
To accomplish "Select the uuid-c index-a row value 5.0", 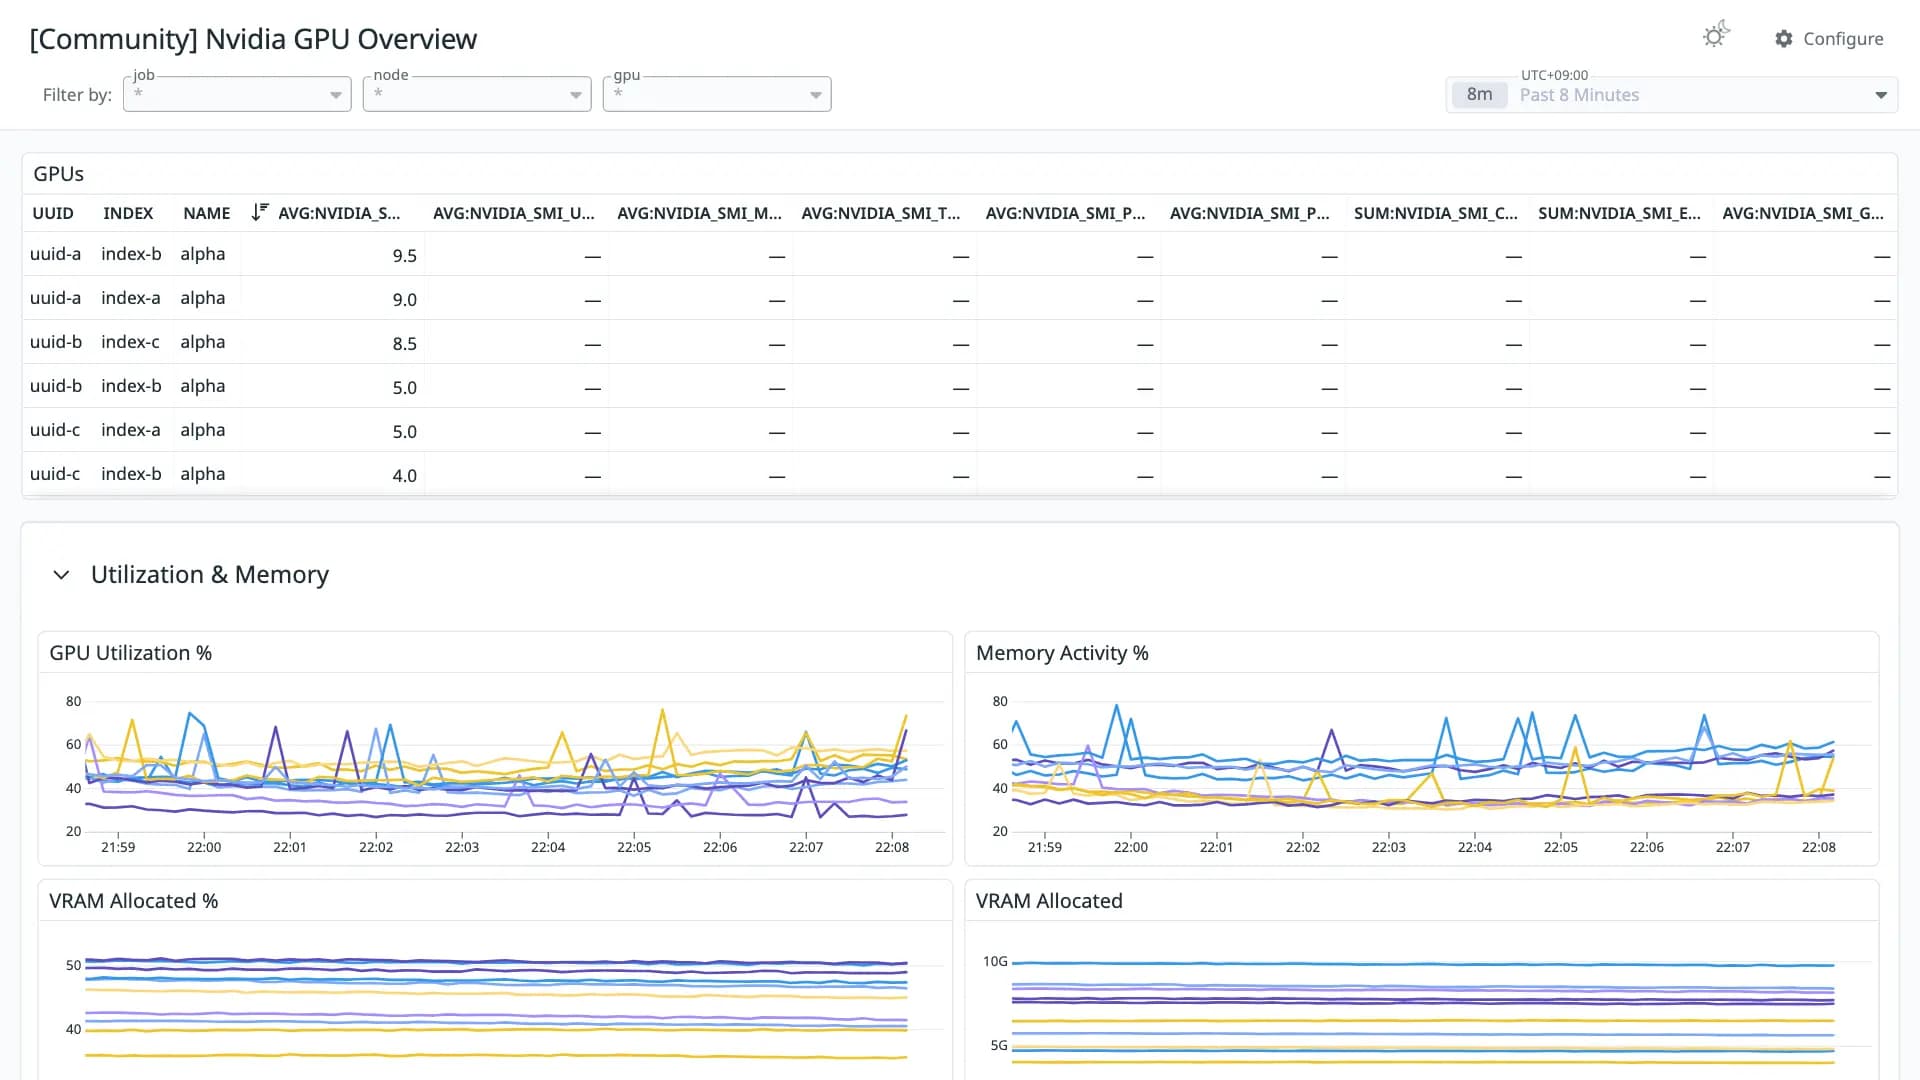I will pos(404,432).
